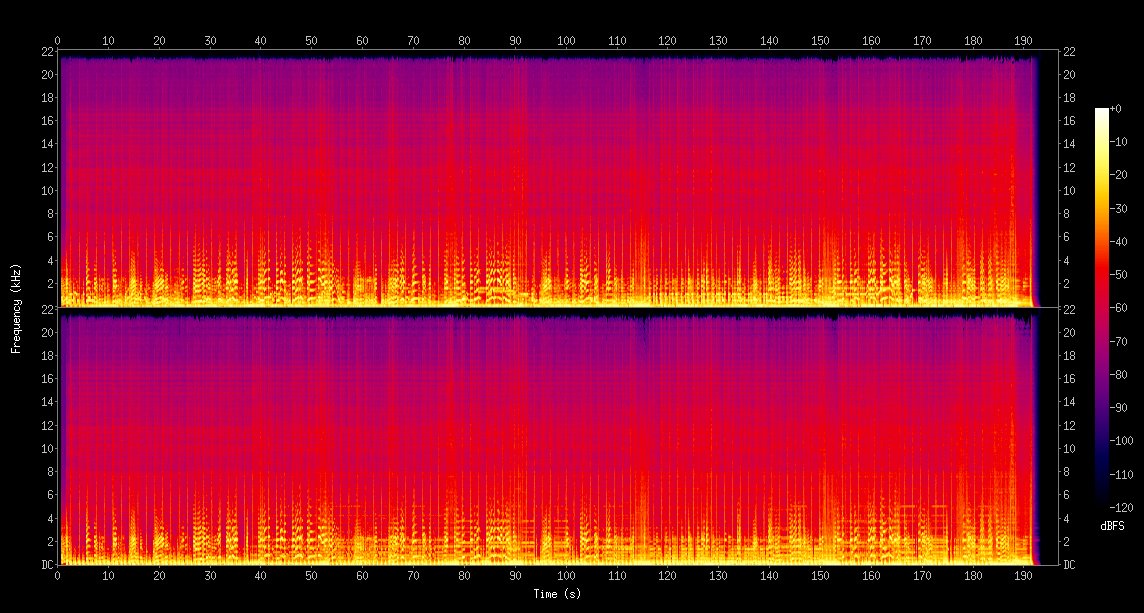
Task: Click the 10 kHz label on lower channel's right axis
Action: [x=1069, y=449]
